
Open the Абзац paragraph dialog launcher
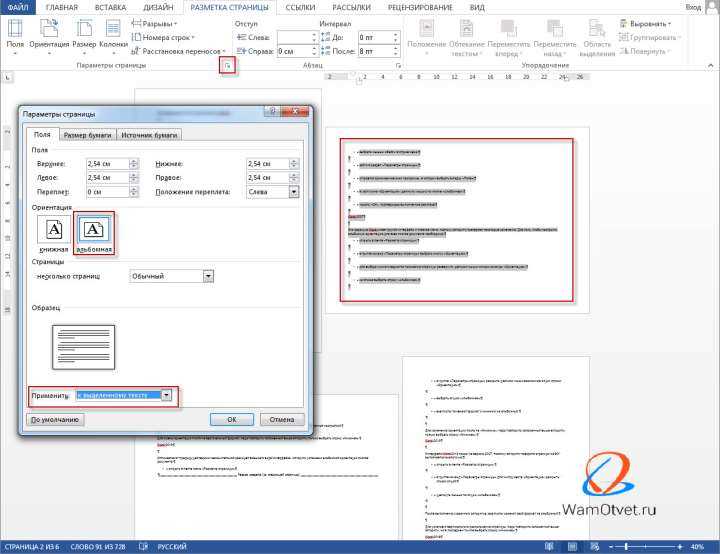click(398, 66)
